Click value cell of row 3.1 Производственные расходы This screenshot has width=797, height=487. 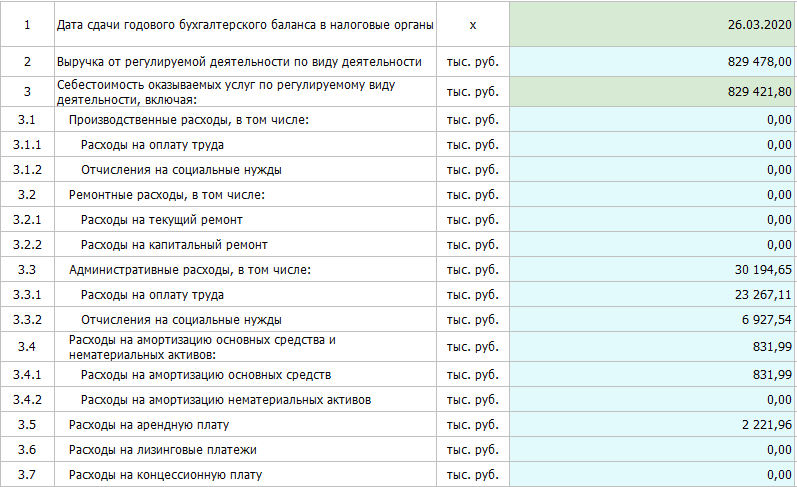pyautogui.click(x=653, y=120)
